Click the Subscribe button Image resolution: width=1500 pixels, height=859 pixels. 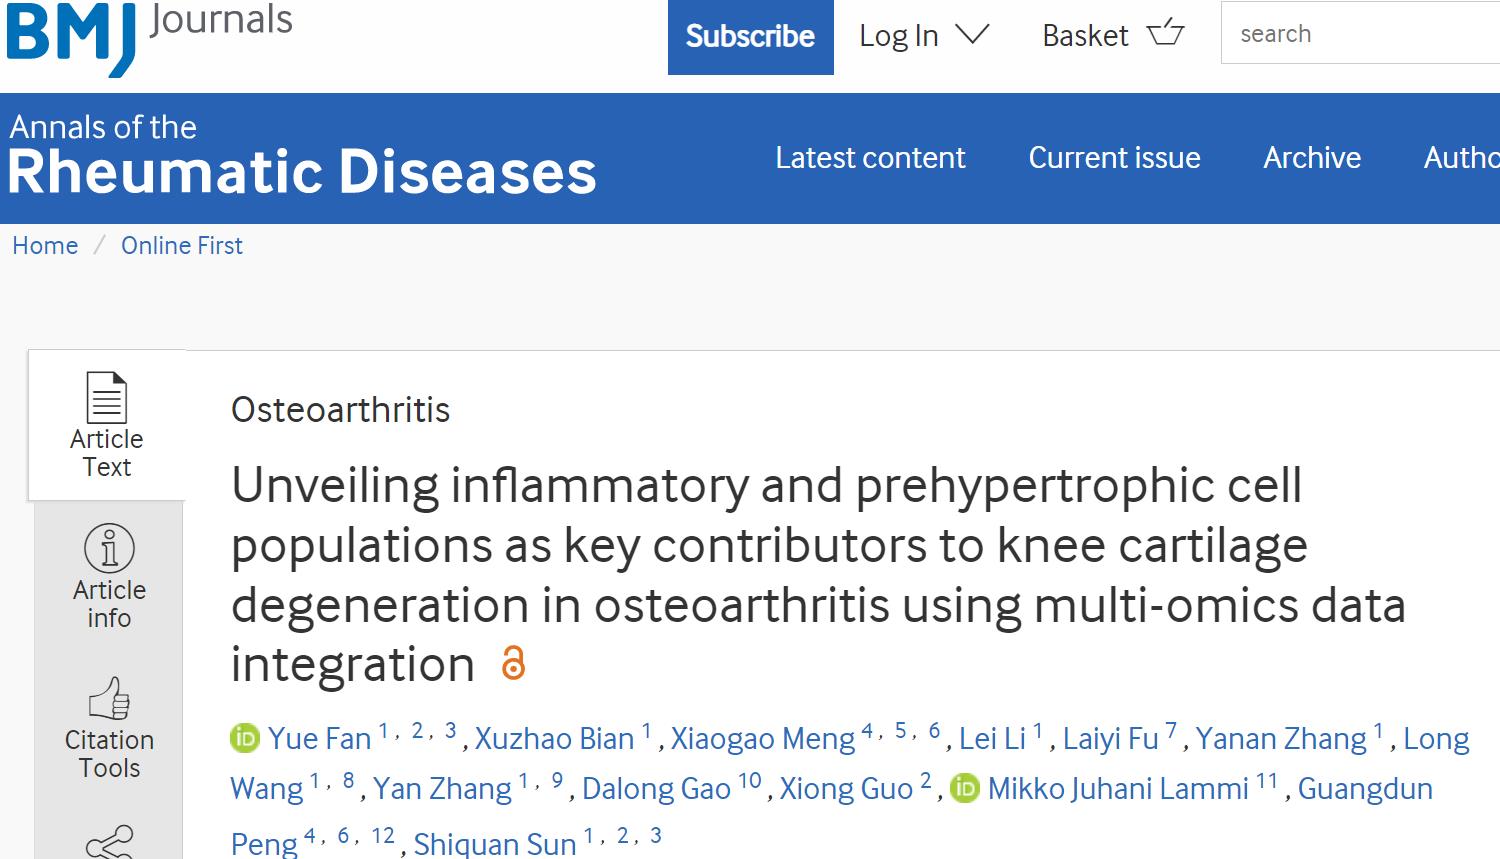(751, 37)
